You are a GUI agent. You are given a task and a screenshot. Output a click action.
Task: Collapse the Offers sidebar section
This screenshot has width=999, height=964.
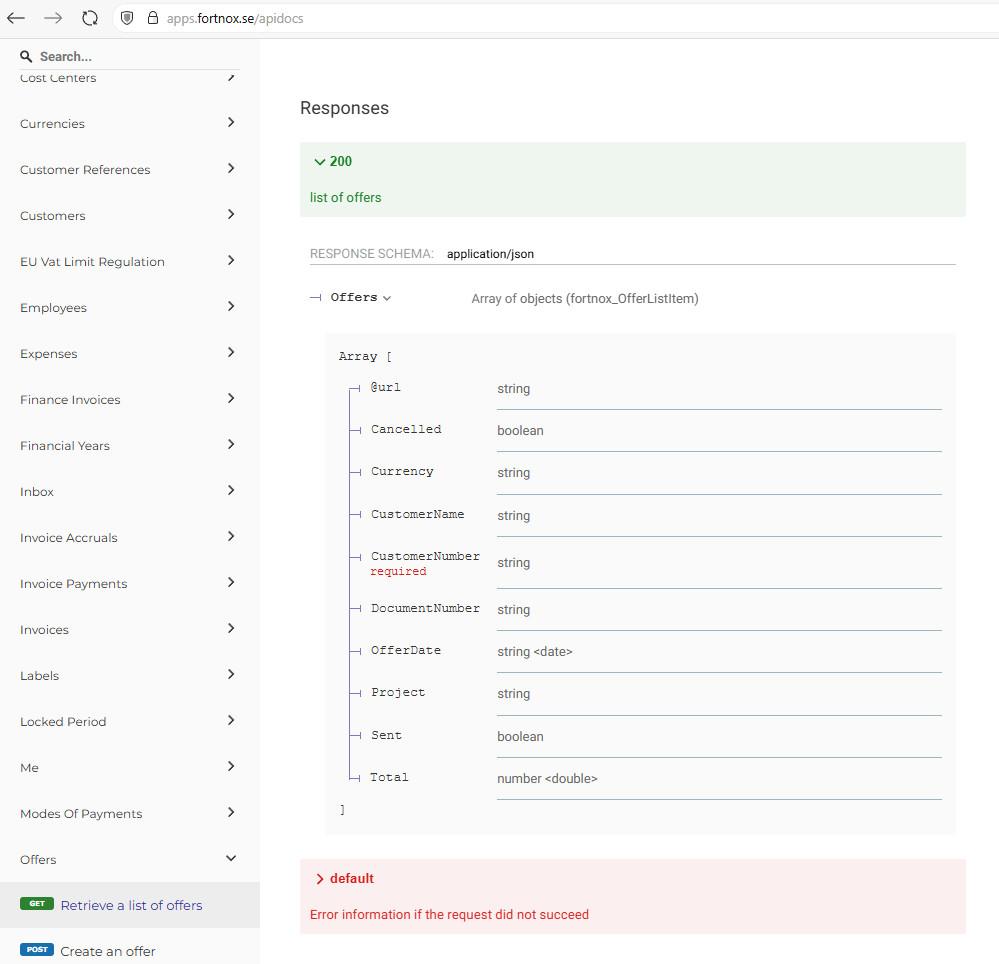point(231,859)
